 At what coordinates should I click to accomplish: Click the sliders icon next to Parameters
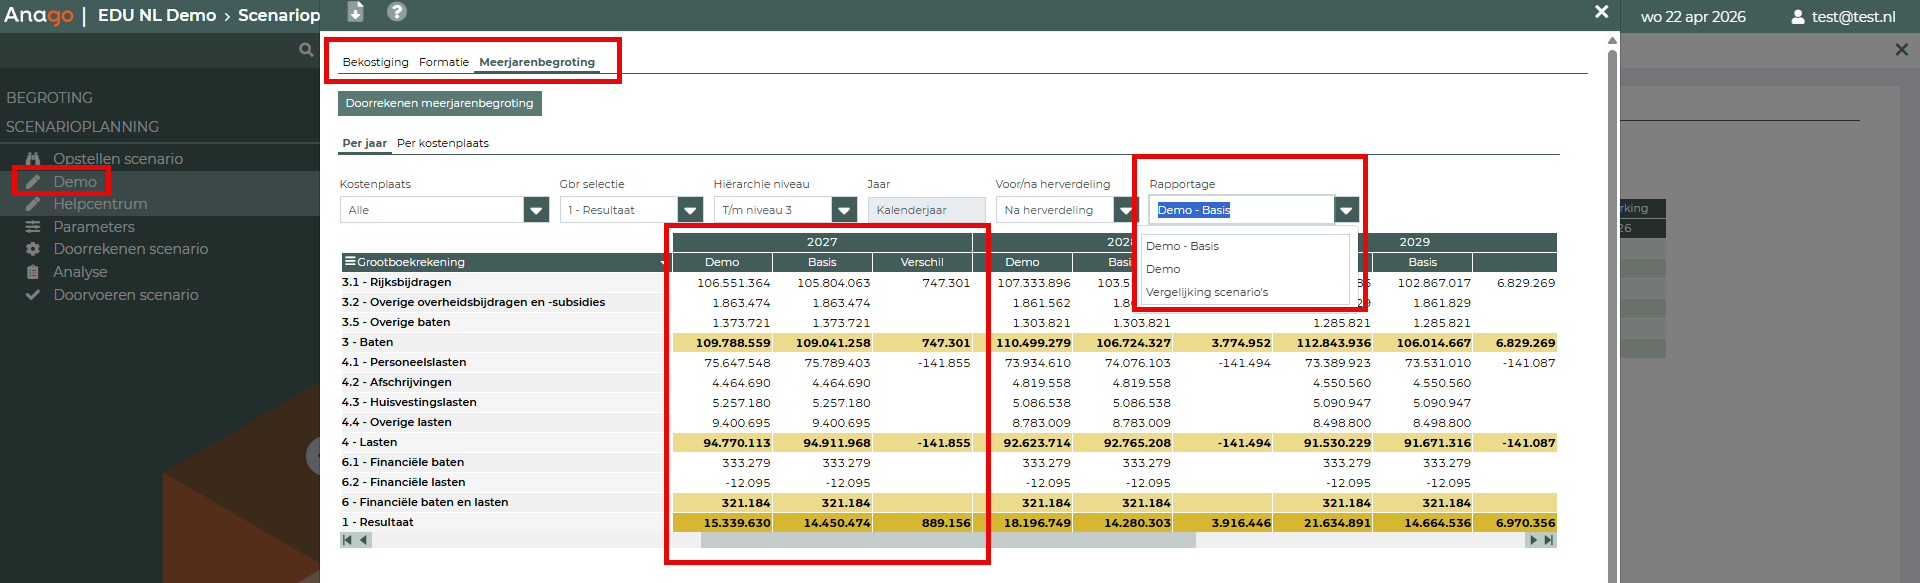coord(33,227)
